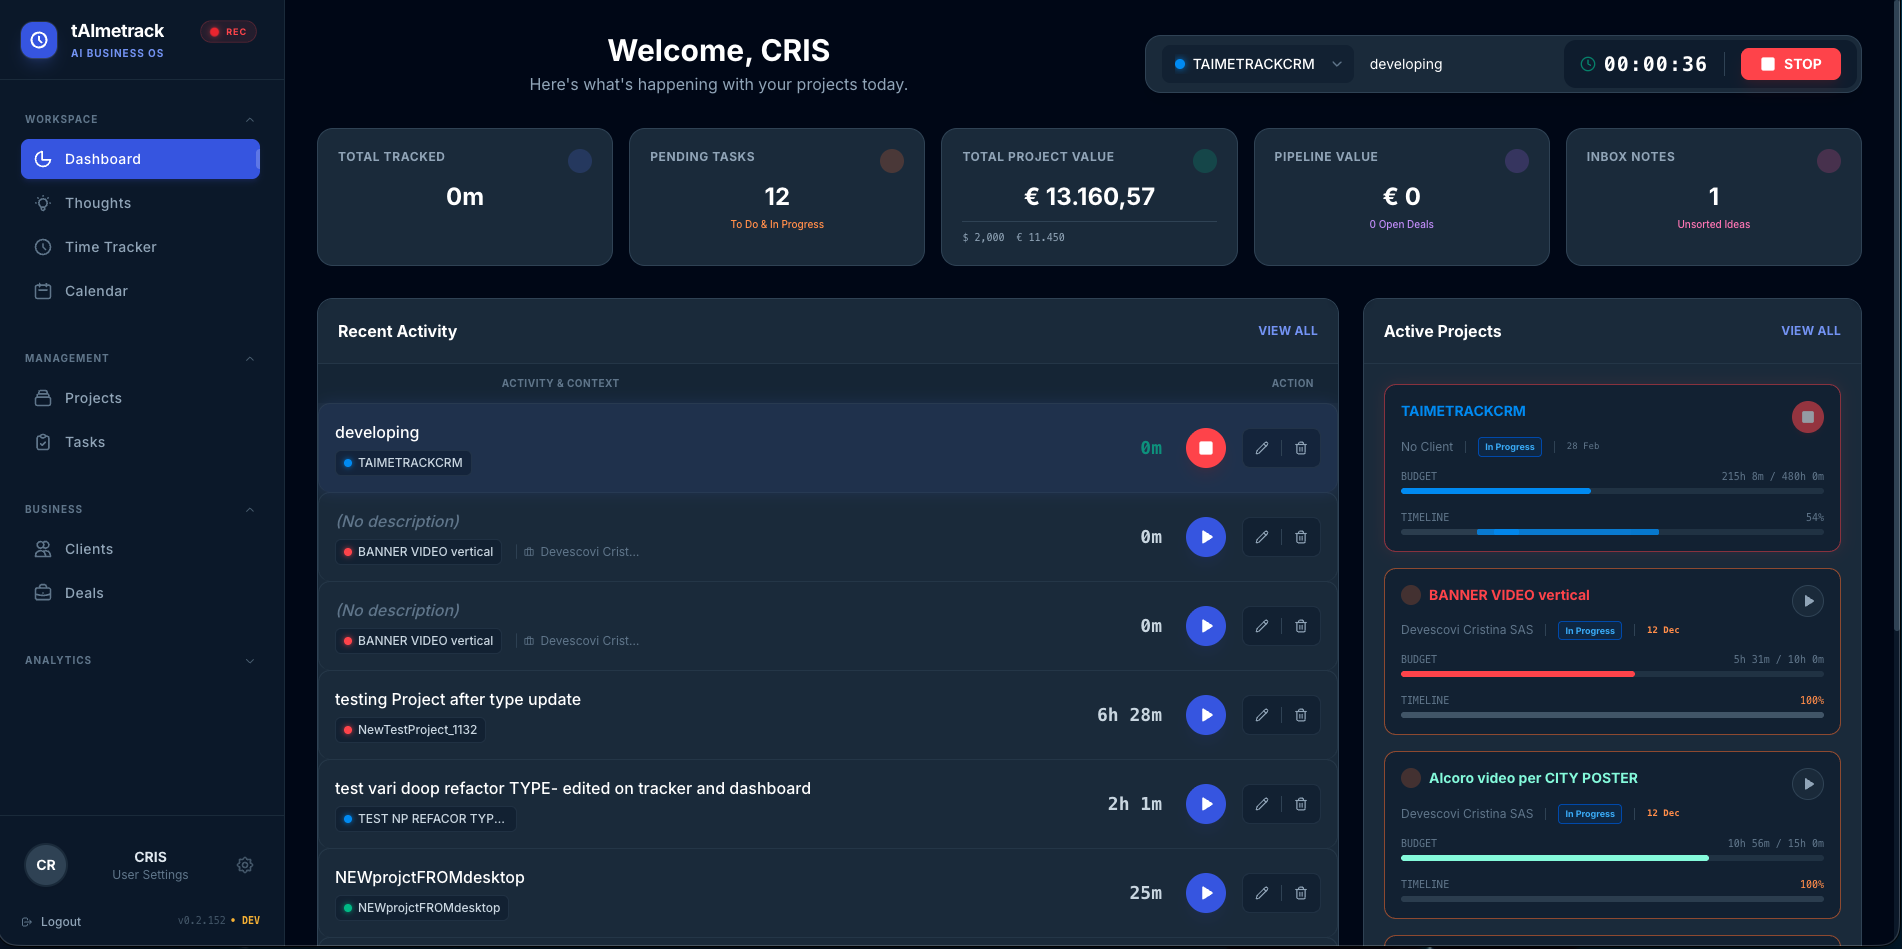The image size is (1902, 949).
Task: Start timer for test vari doop refactor entry
Action: (x=1206, y=804)
